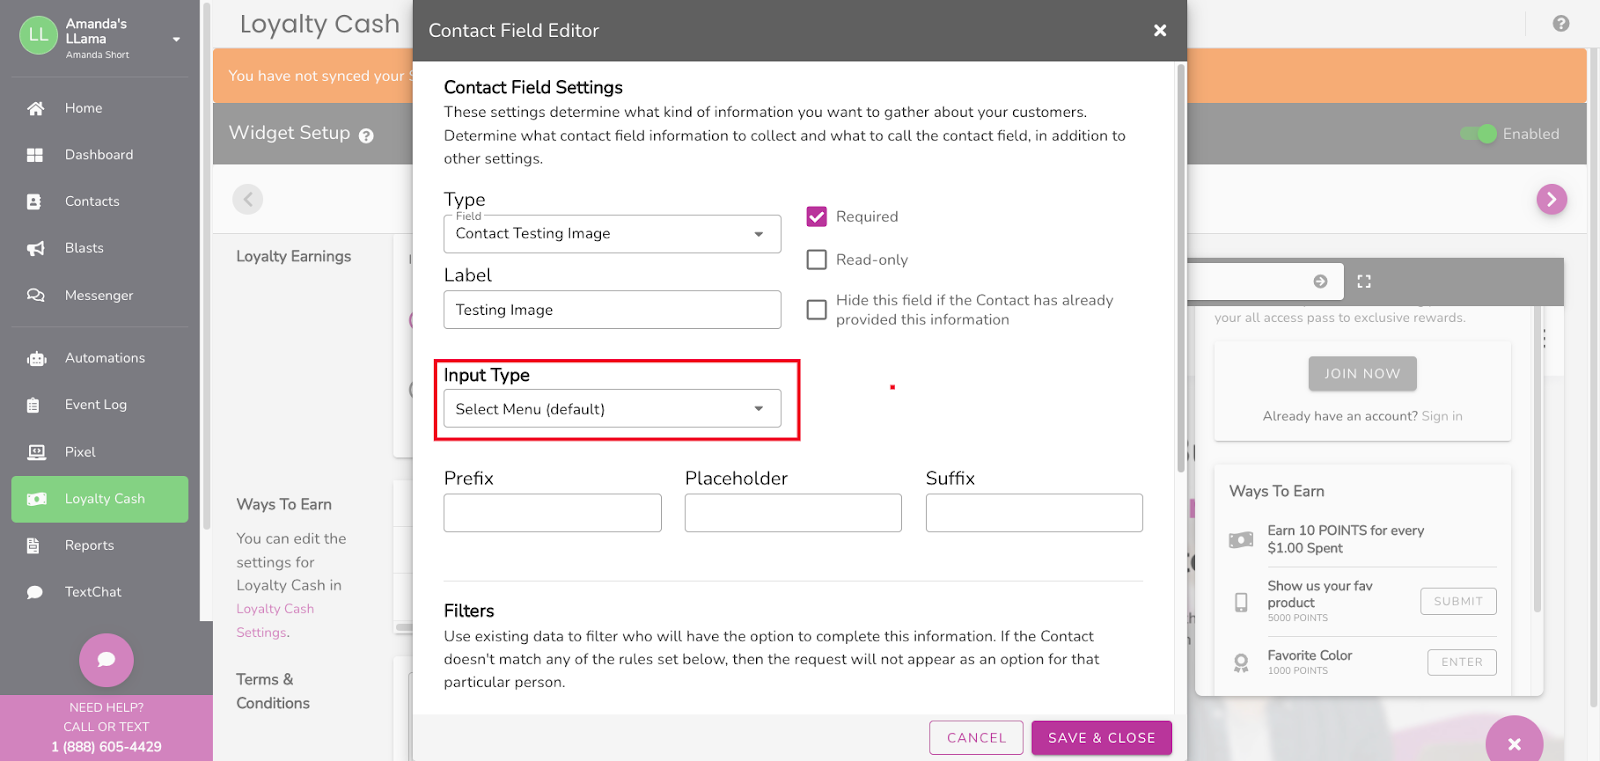Screen dimensions: 1600x761
Task: Open the Amanda's LLama account dropdown
Action: tap(176, 39)
